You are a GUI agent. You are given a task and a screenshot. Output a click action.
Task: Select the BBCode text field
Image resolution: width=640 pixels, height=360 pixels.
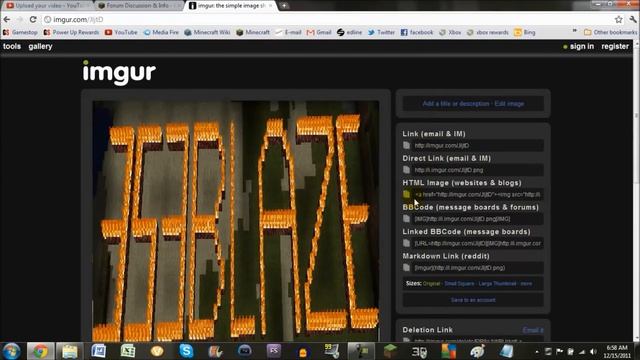coord(478,219)
